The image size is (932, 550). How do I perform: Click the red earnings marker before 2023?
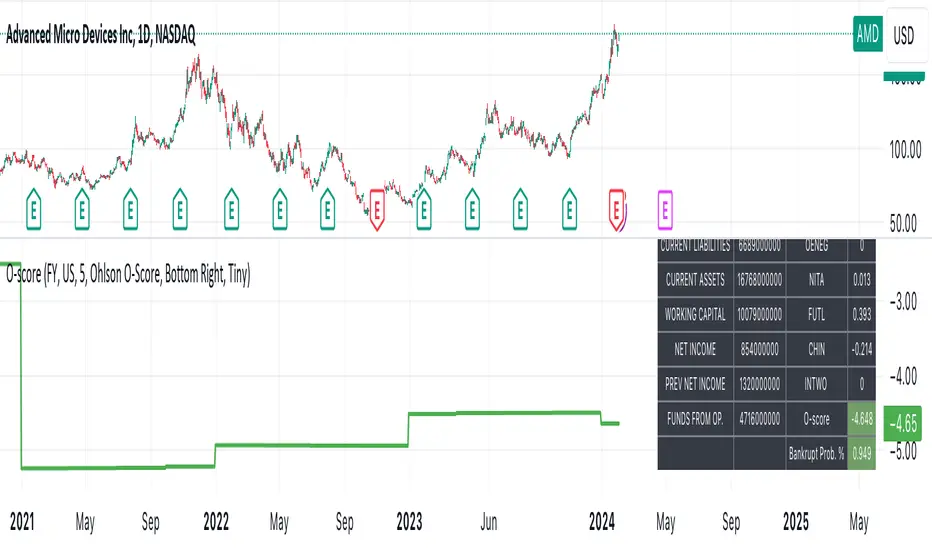point(377,209)
